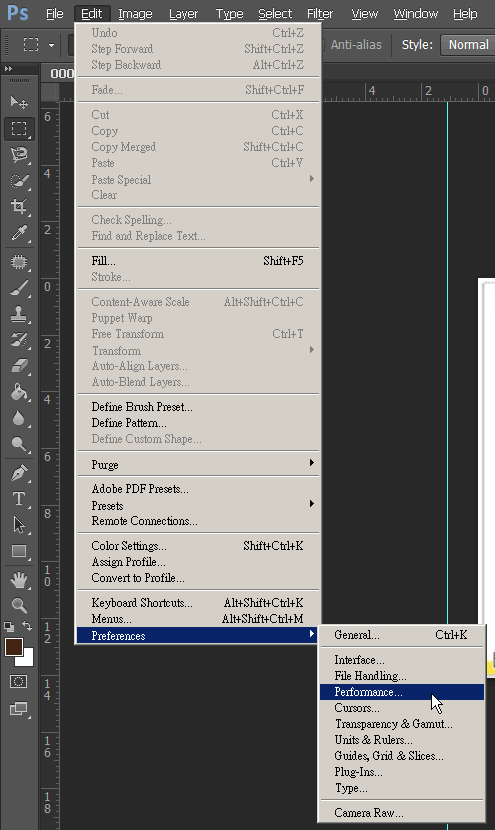Select the Rectangular Marquee tool
This screenshot has height=830, width=495.
pos(19,129)
